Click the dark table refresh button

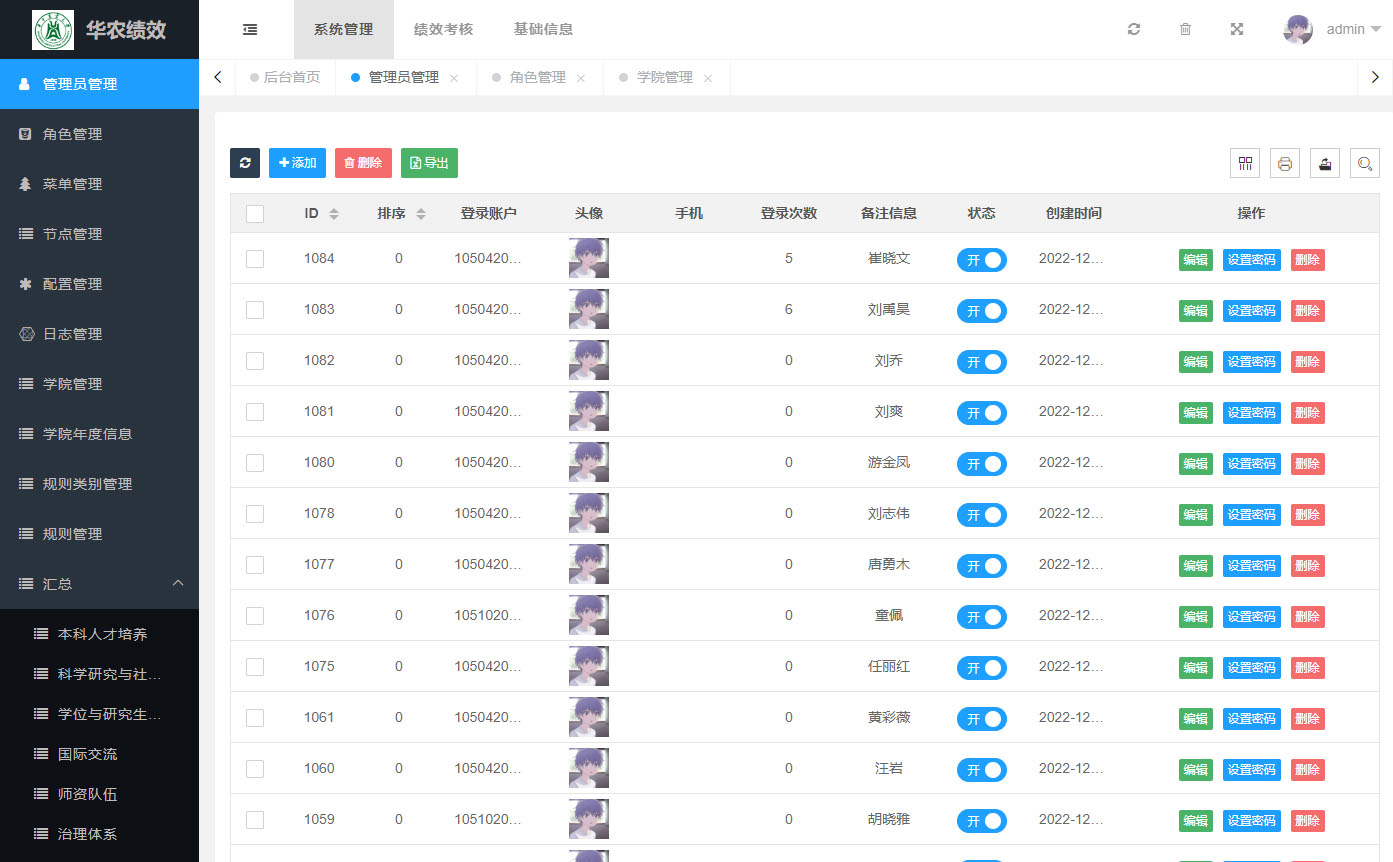[x=245, y=163]
